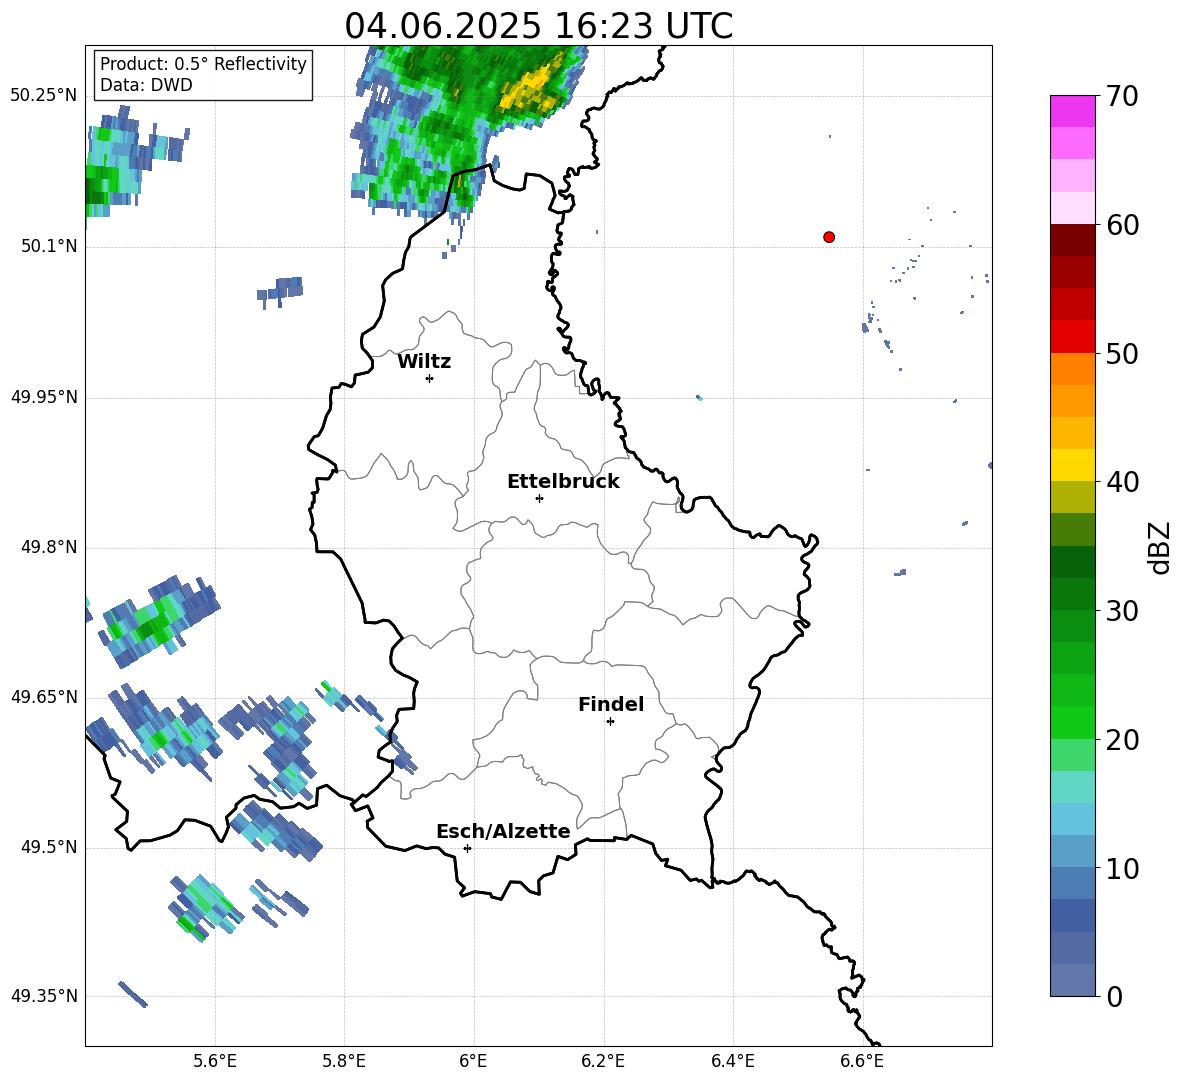Click the 6.6°E longitude label
This screenshot has width=1184, height=1081.
click(862, 1061)
